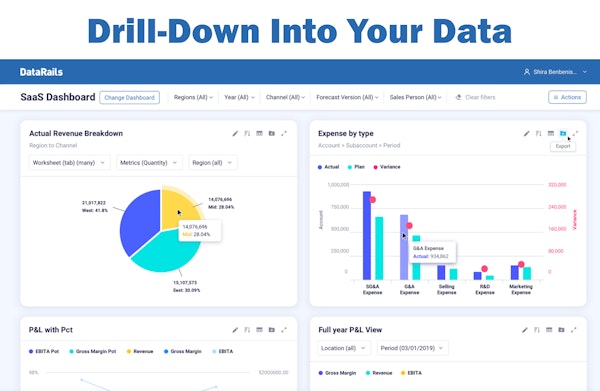600x391 pixels.
Task: Open the Forecast Version (All) filter
Action: pyautogui.click(x=347, y=98)
